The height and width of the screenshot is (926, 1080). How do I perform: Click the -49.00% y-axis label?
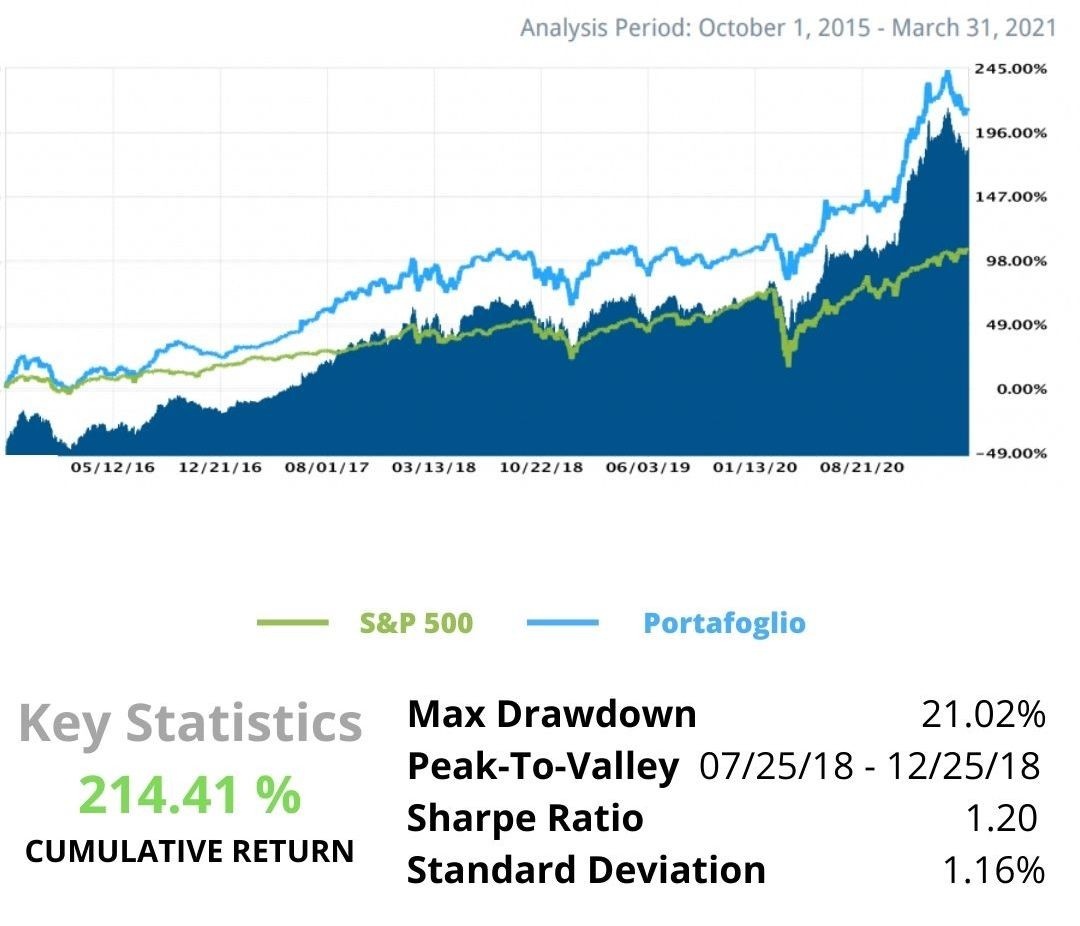[1009, 453]
